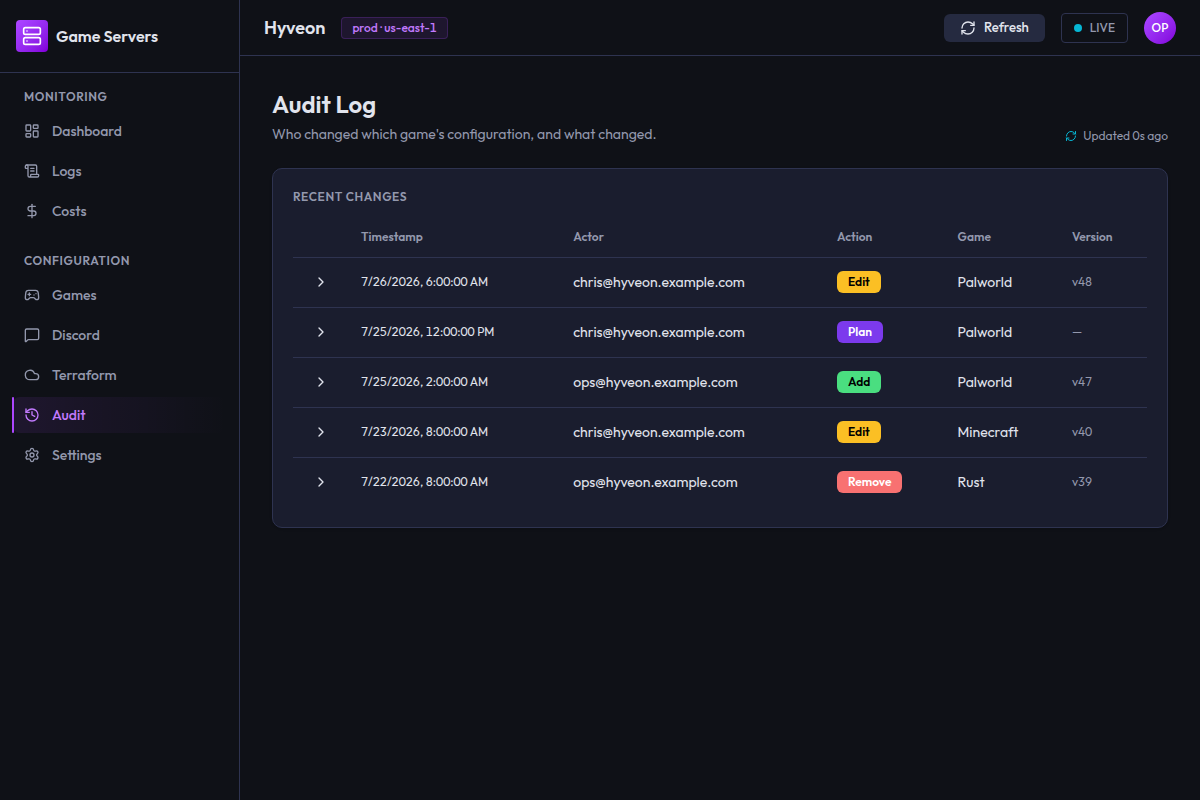Click the Game Servers brand text
1200x800 pixels.
(107, 36)
